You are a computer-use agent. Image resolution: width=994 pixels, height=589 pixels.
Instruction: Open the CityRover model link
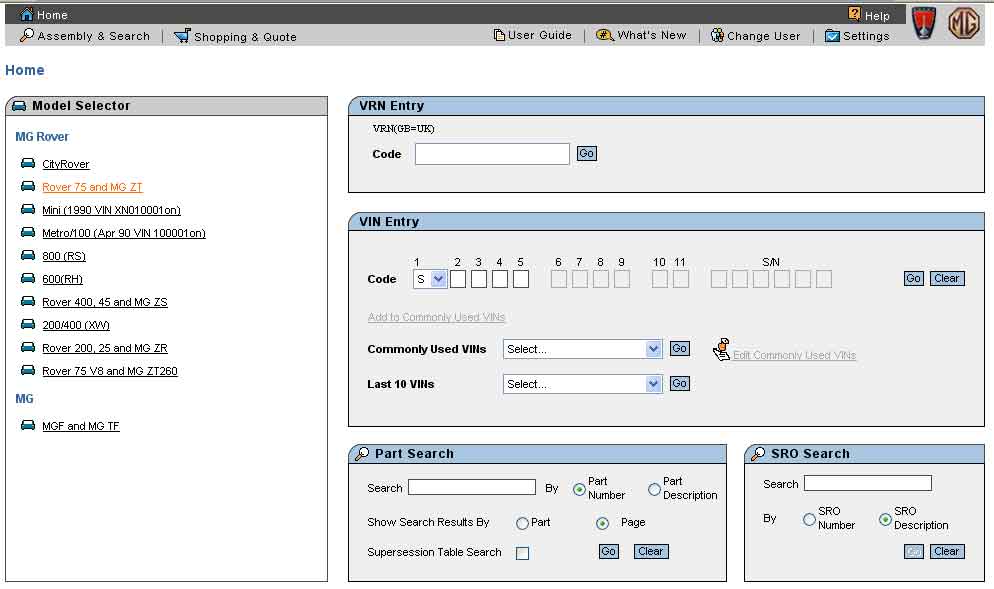[66, 164]
